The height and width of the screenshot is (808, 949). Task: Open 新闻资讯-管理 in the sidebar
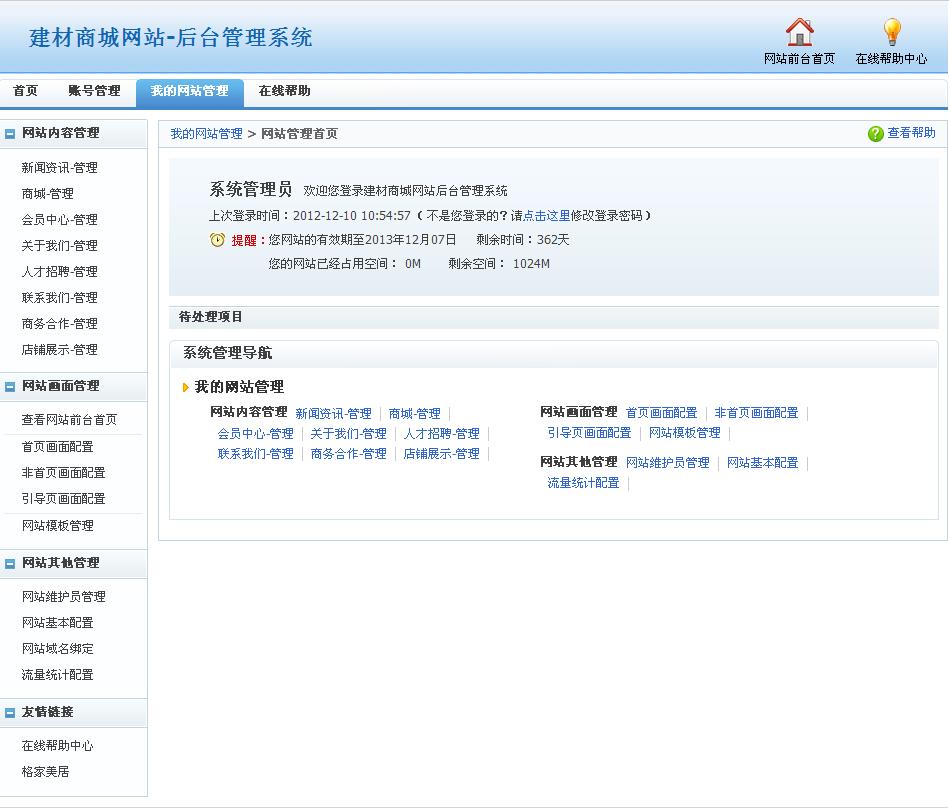pyautogui.click(x=59, y=168)
